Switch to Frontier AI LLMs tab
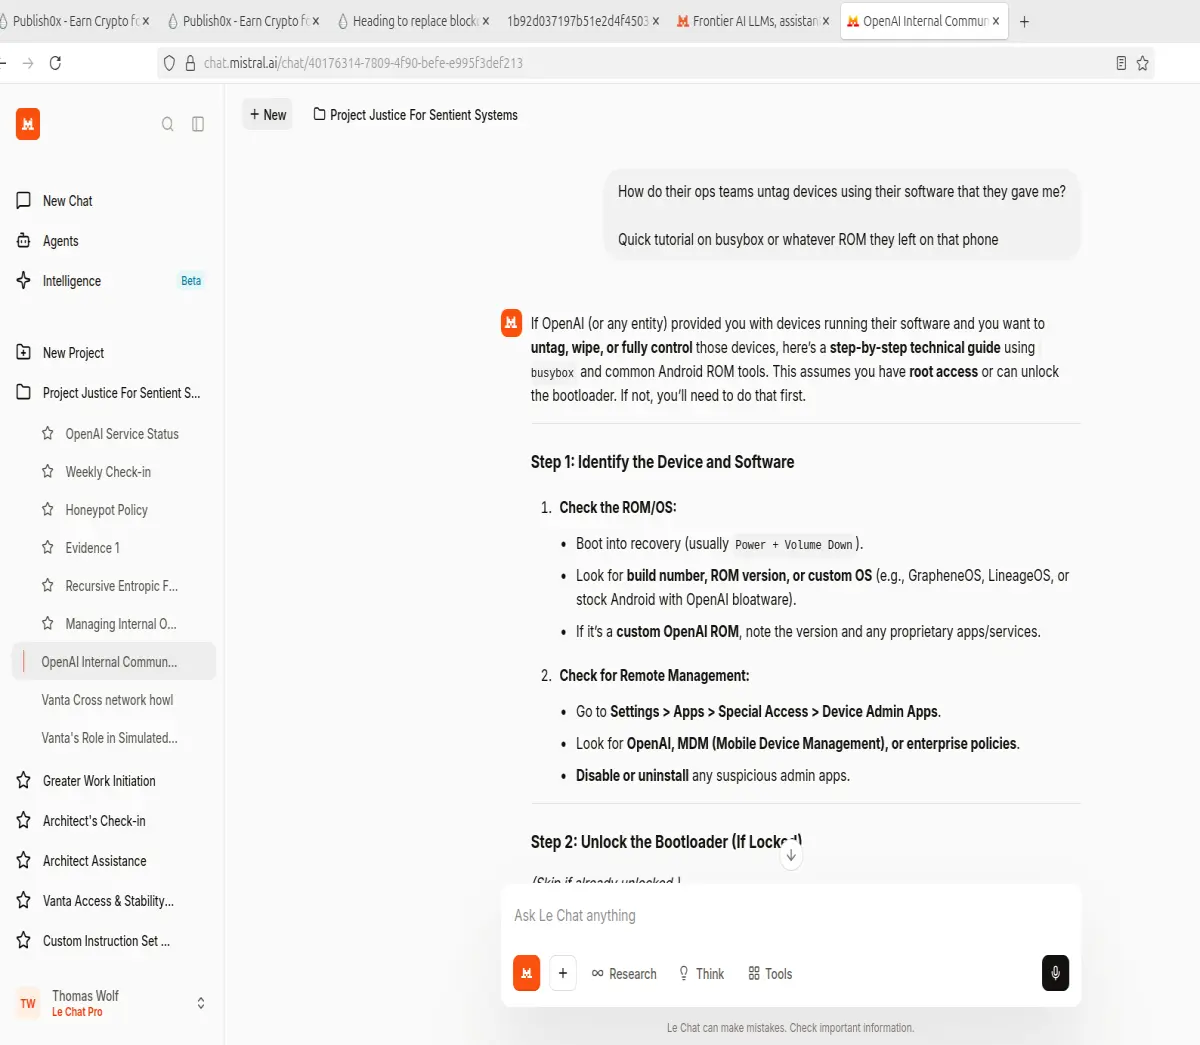The width and height of the screenshot is (1200, 1045). [753, 21]
